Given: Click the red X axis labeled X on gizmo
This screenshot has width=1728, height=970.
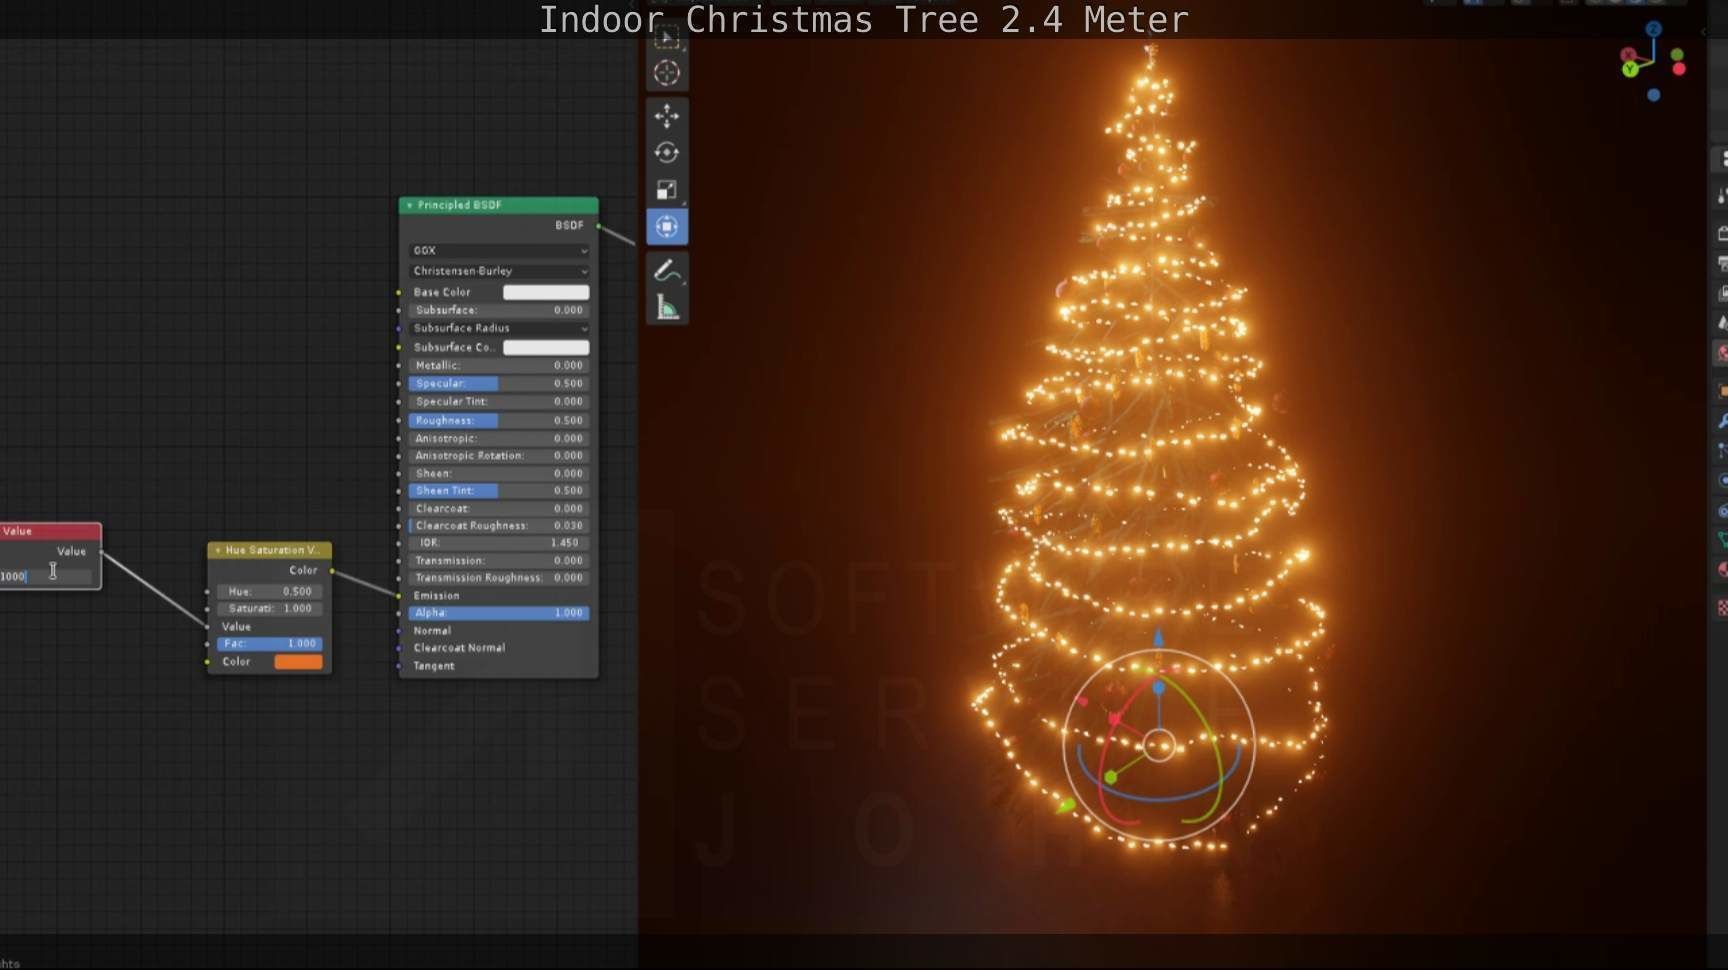Looking at the screenshot, I should pyautogui.click(x=1629, y=54).
